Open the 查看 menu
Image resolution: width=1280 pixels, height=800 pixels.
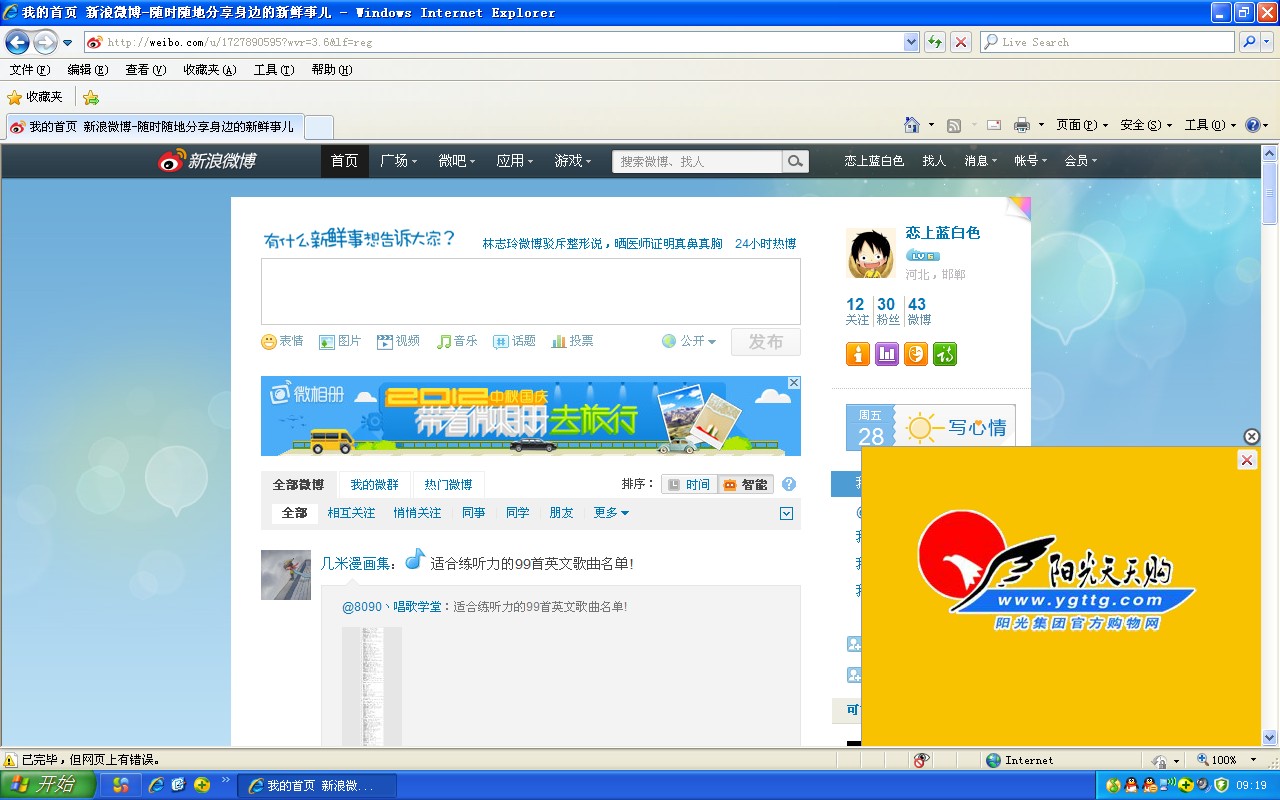tap(145, 70)
